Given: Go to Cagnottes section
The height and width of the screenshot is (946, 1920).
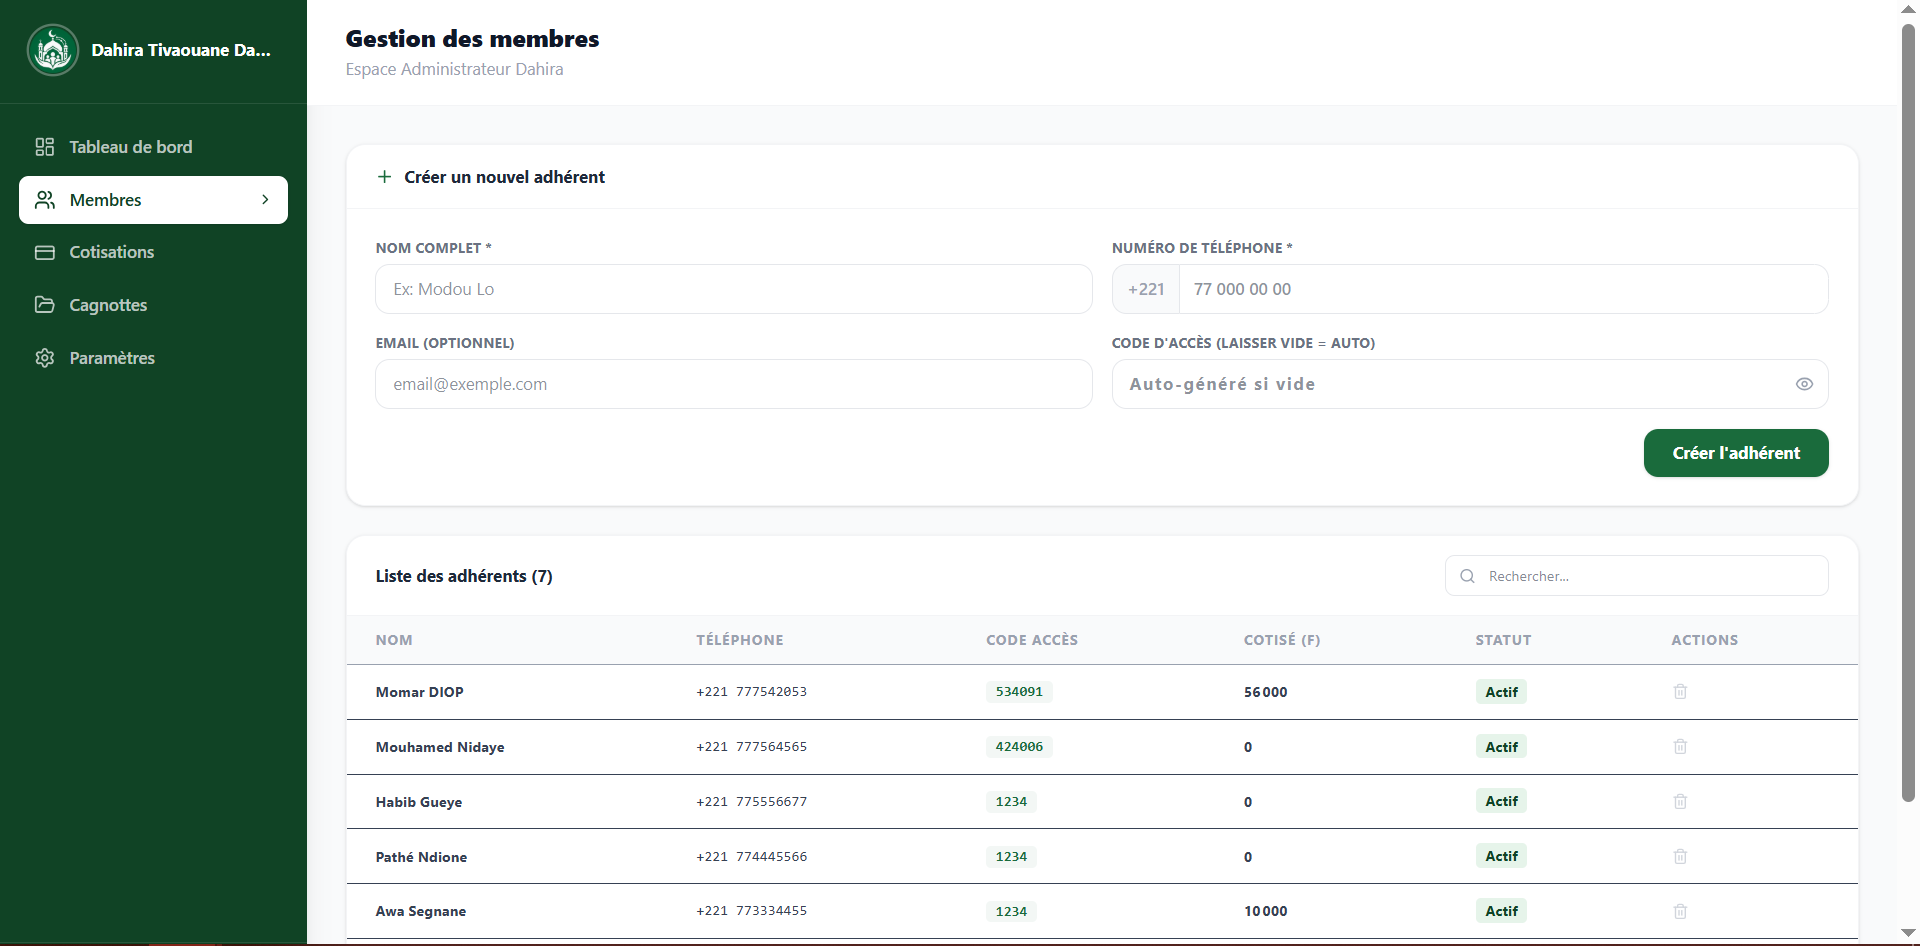Looking at the screenshot, I should click(x=153, y=305).
